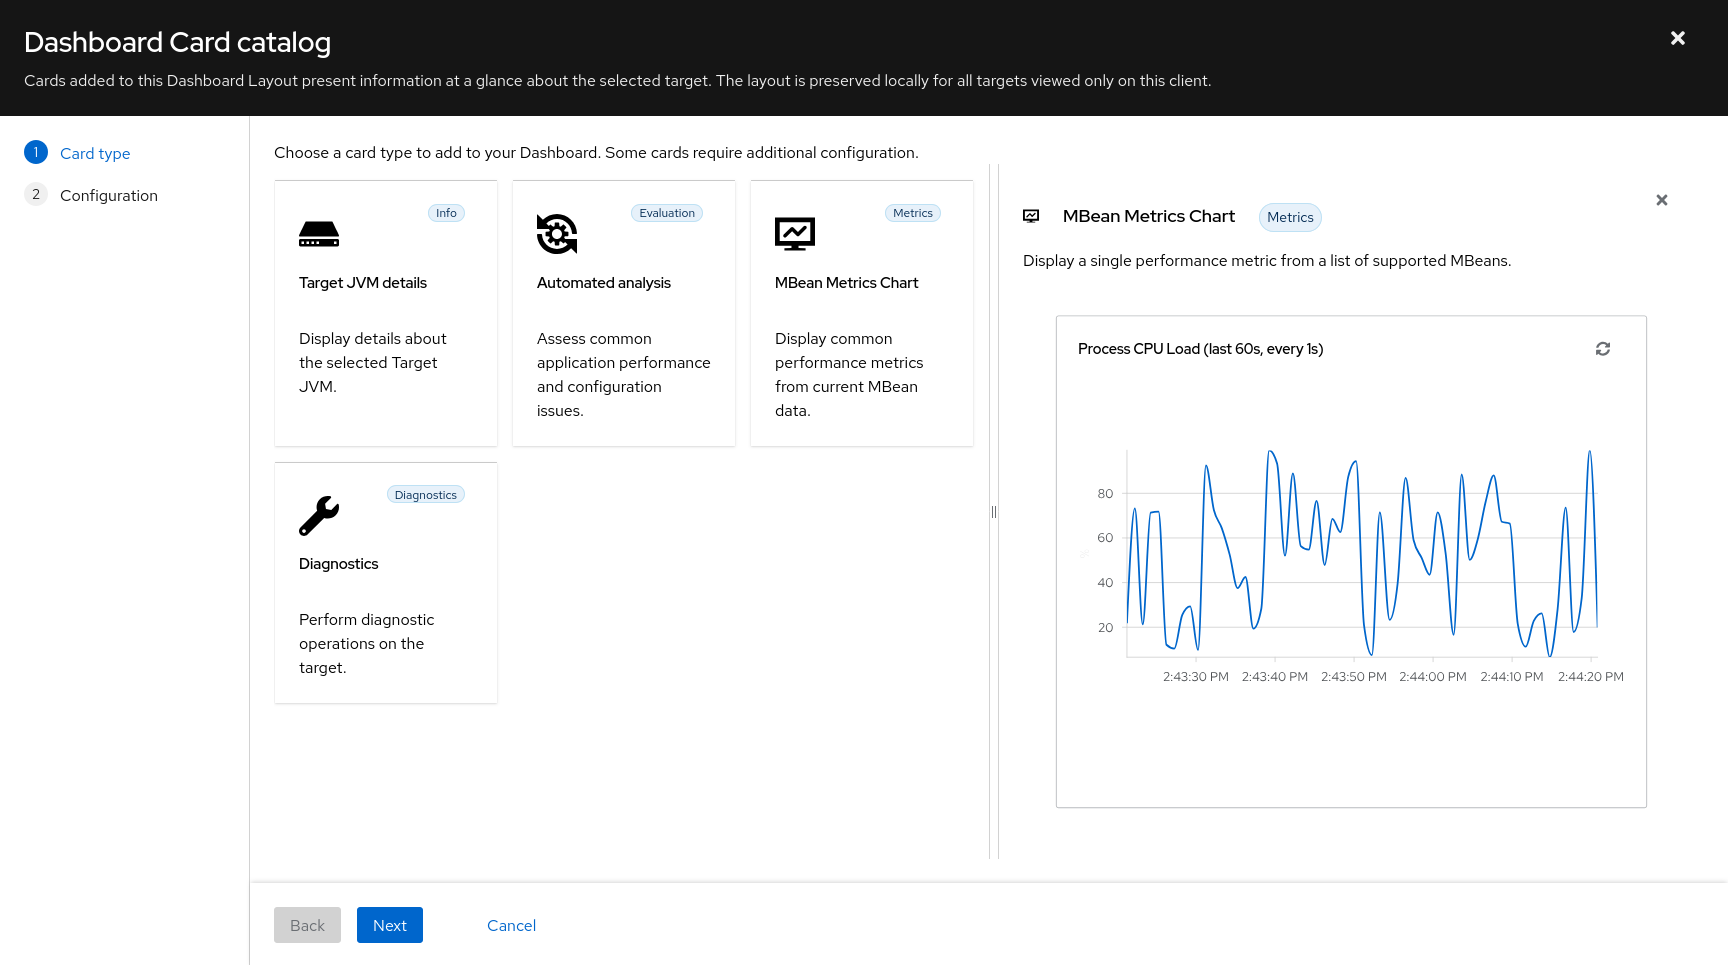Open the Configuration wizard step
The image size is (1728, 965).
[108, 195]
